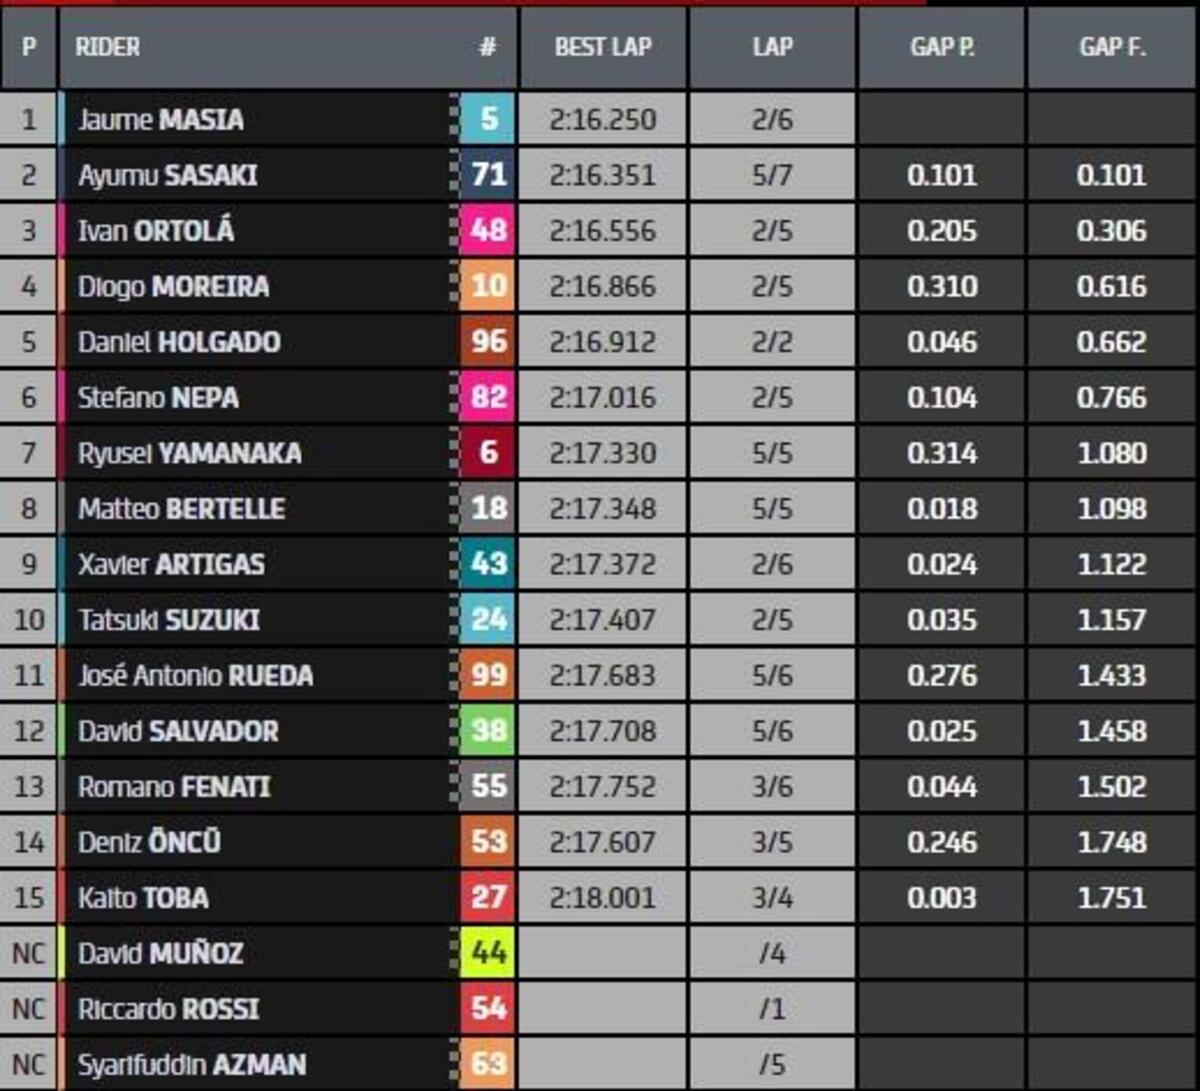Click the BEST LAP column header
This screenshot has width=1200, height=1091.
point(602,47)
